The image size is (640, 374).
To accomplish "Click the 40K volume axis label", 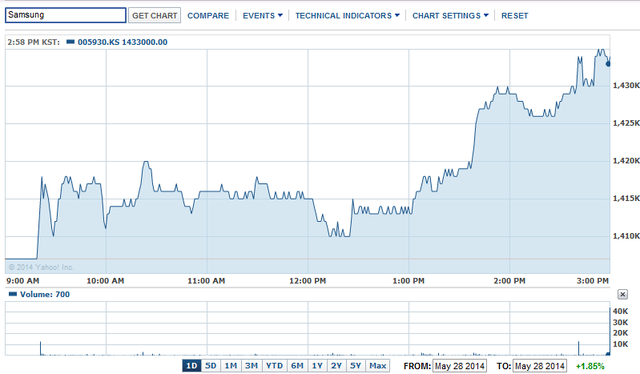I will coord(620,312).
